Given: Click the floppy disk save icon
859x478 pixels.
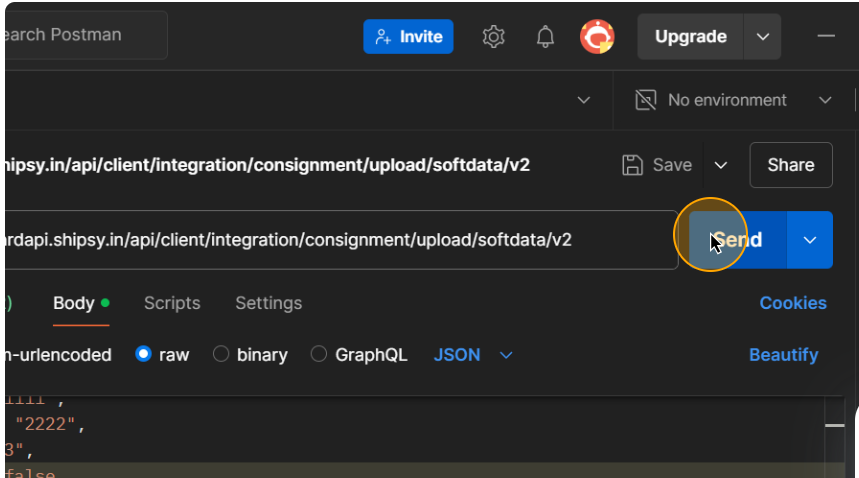Looking at the screenshot, I should click(x=632, y=165).
